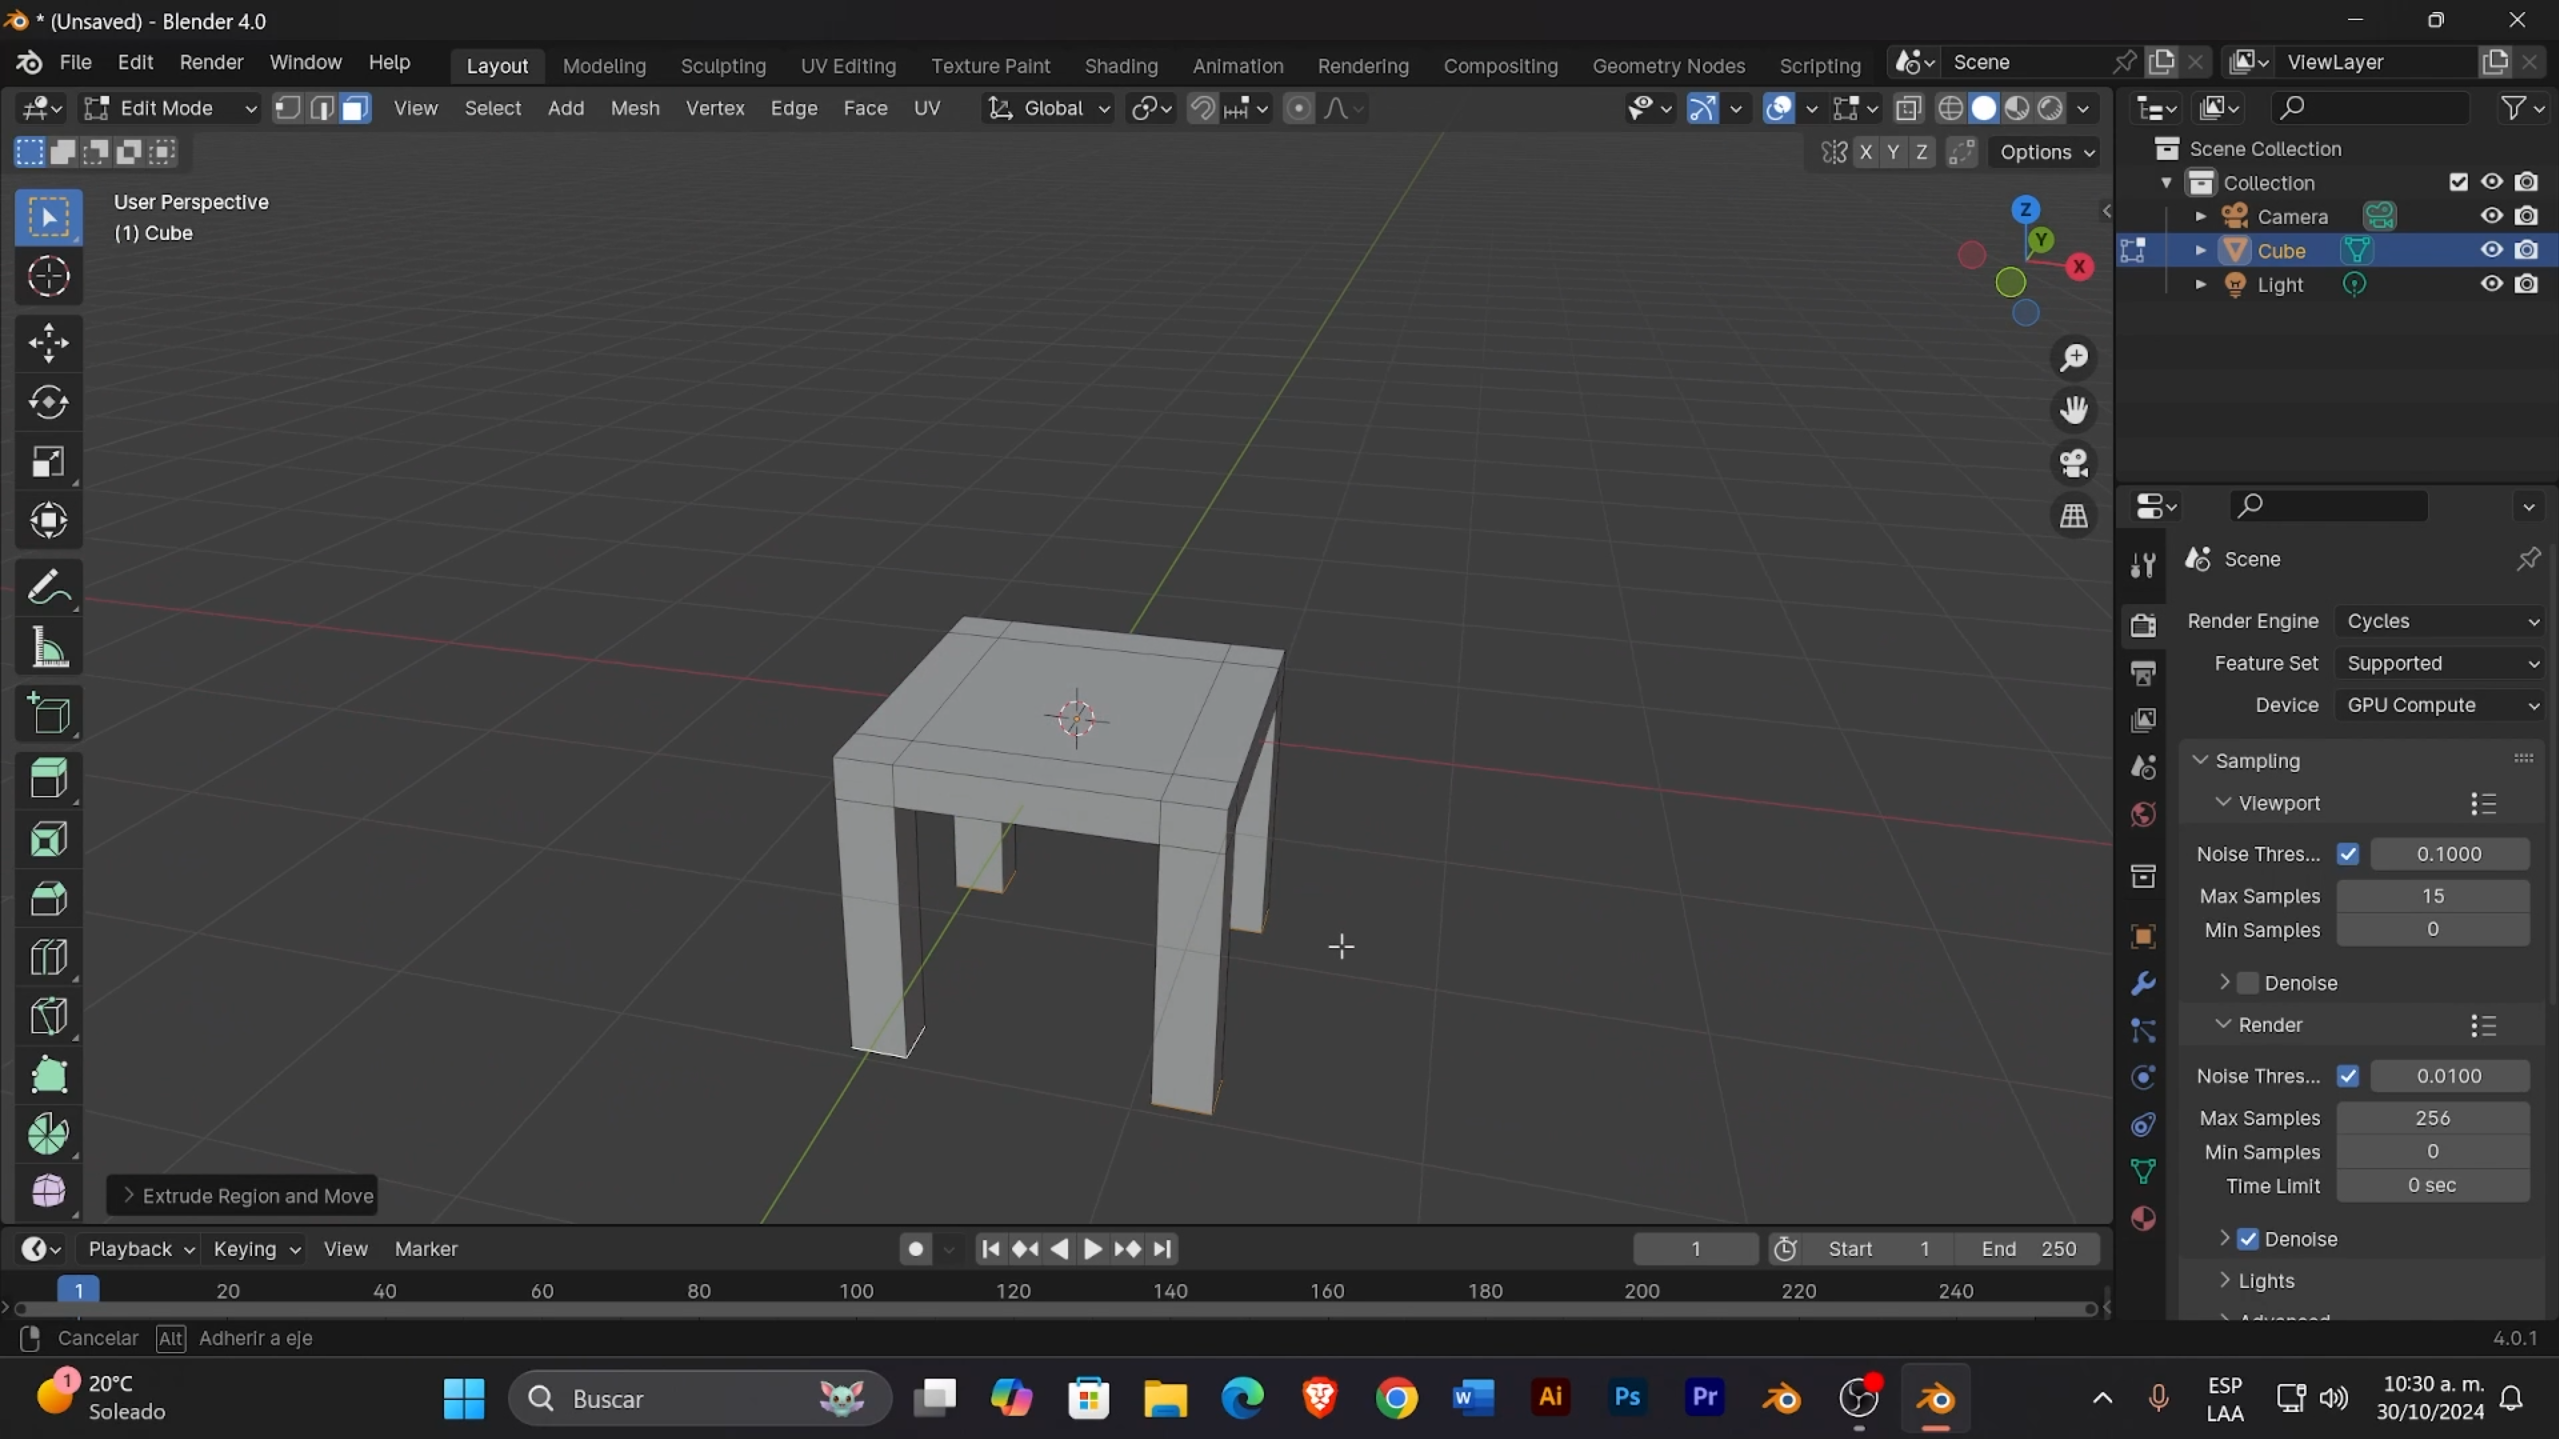The width and height of the screenshot is (2559, 1439).
Task: Switch to the Shading workspace tab
Action: [x=1121, y=65]
